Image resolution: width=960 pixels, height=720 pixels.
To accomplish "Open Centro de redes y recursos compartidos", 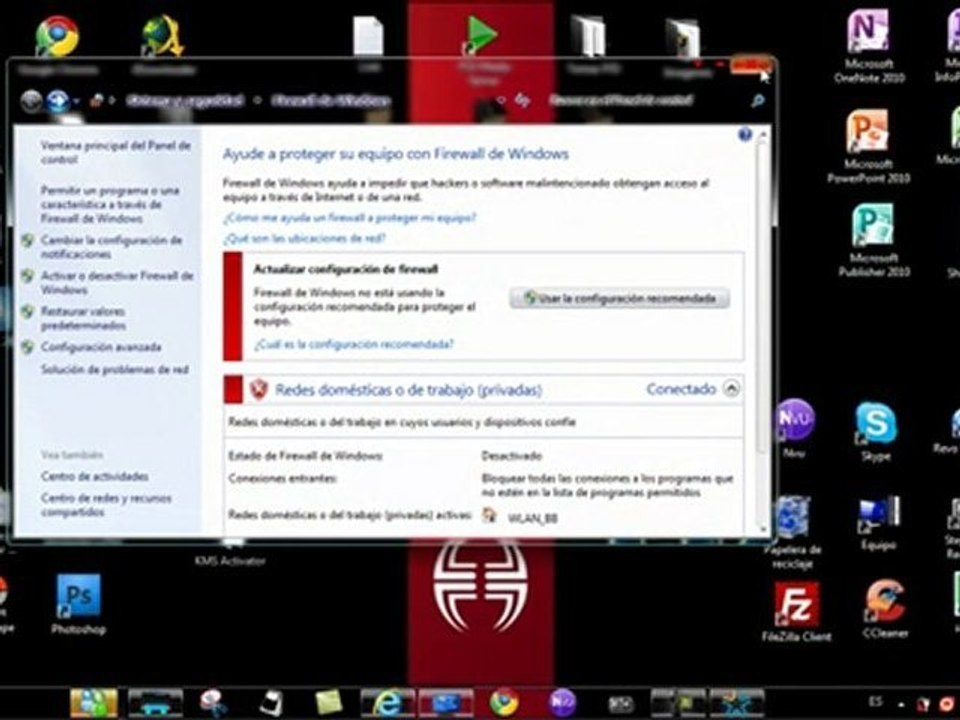I will pyautogui.click(x=106, y=505).
